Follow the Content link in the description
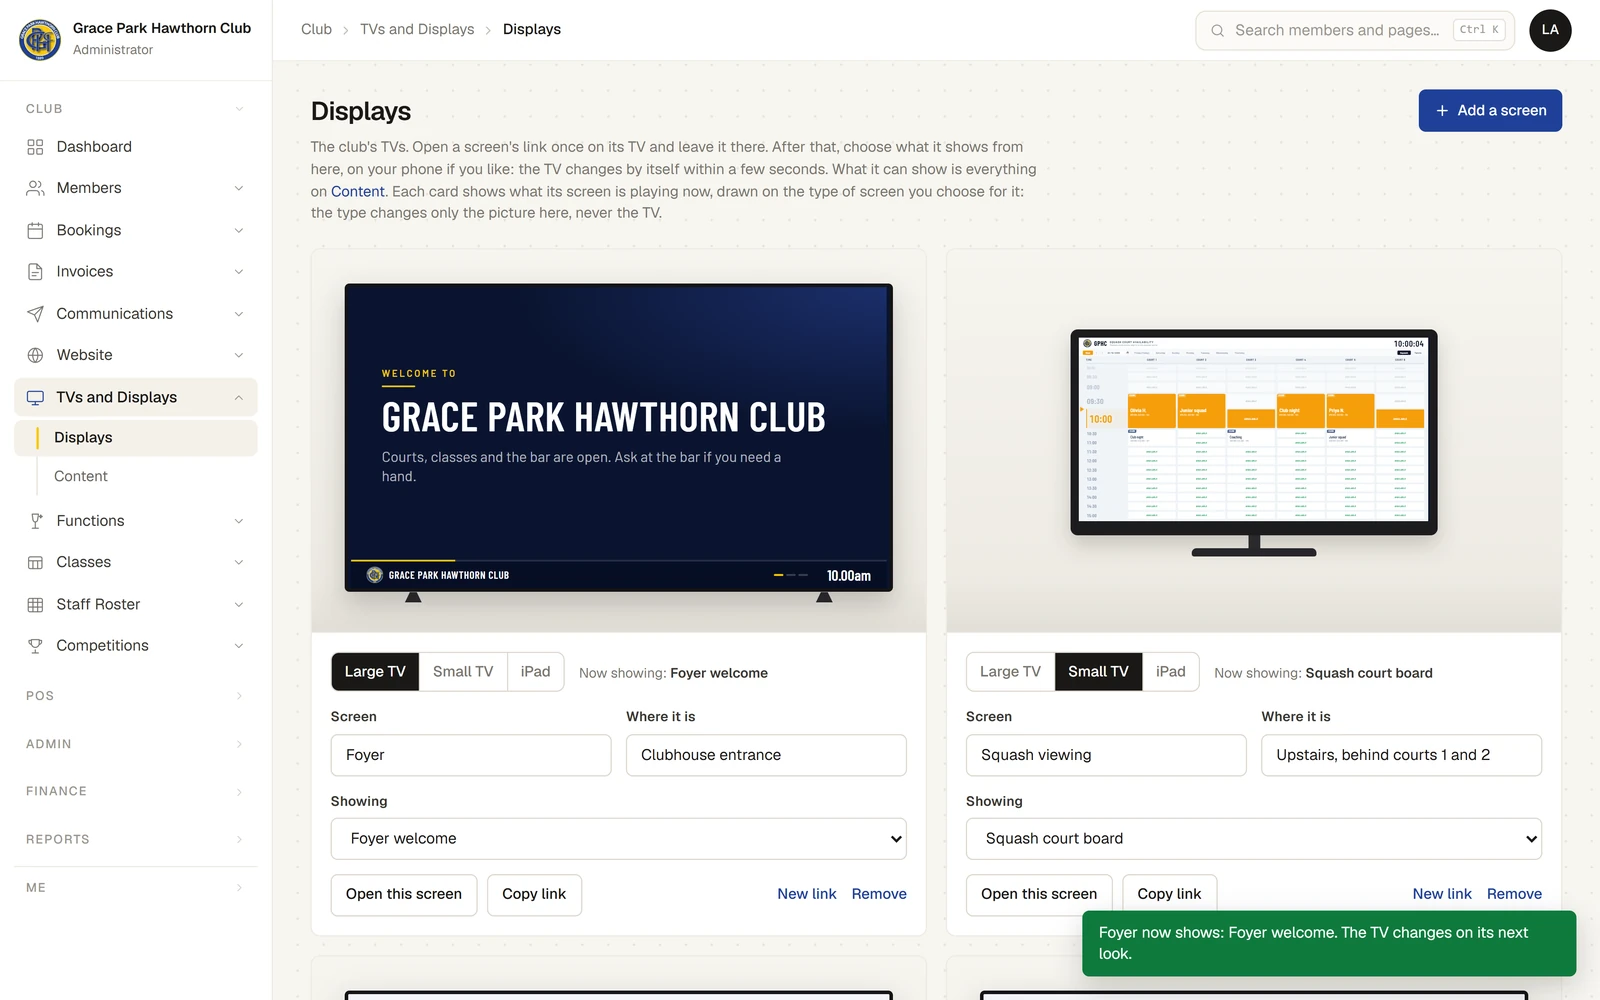 pos(358,192)
